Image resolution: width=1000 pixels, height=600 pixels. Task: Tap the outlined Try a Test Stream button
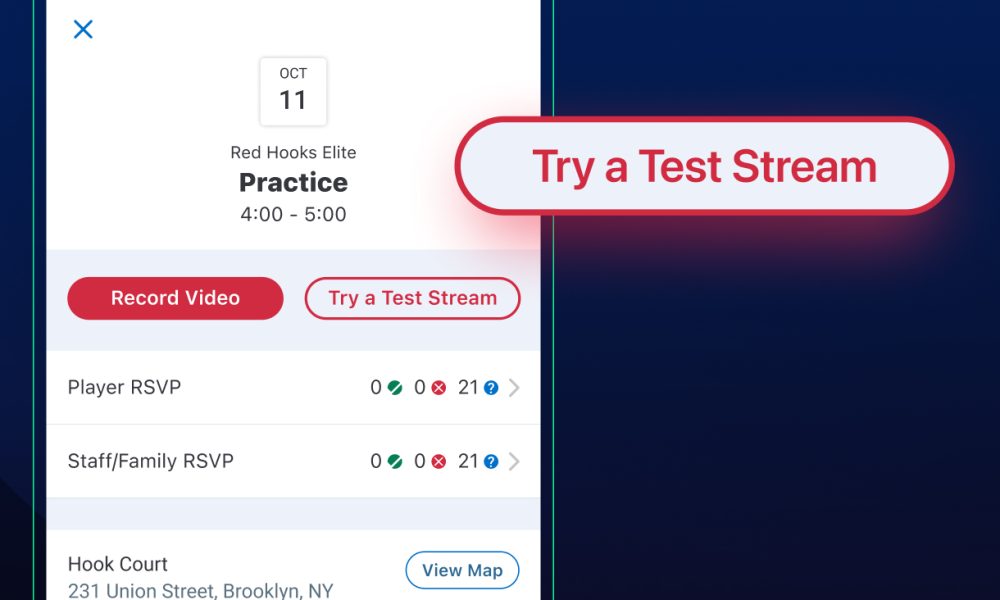click(412, 298)
